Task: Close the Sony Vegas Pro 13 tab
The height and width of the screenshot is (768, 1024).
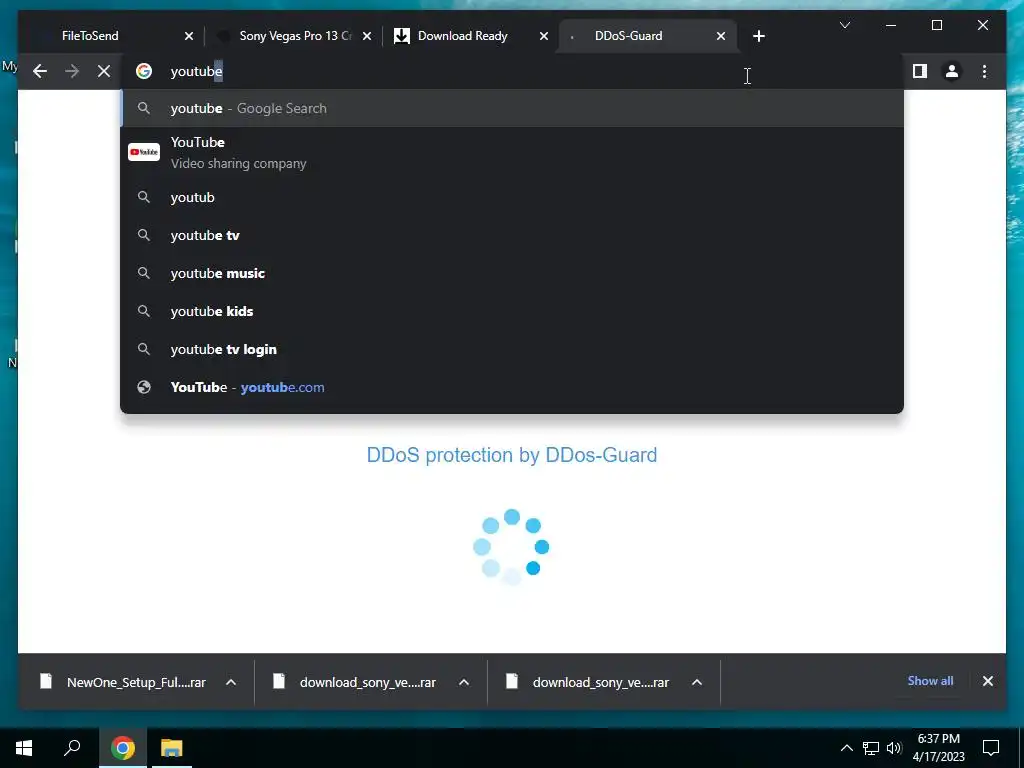Action: [367, 36]
